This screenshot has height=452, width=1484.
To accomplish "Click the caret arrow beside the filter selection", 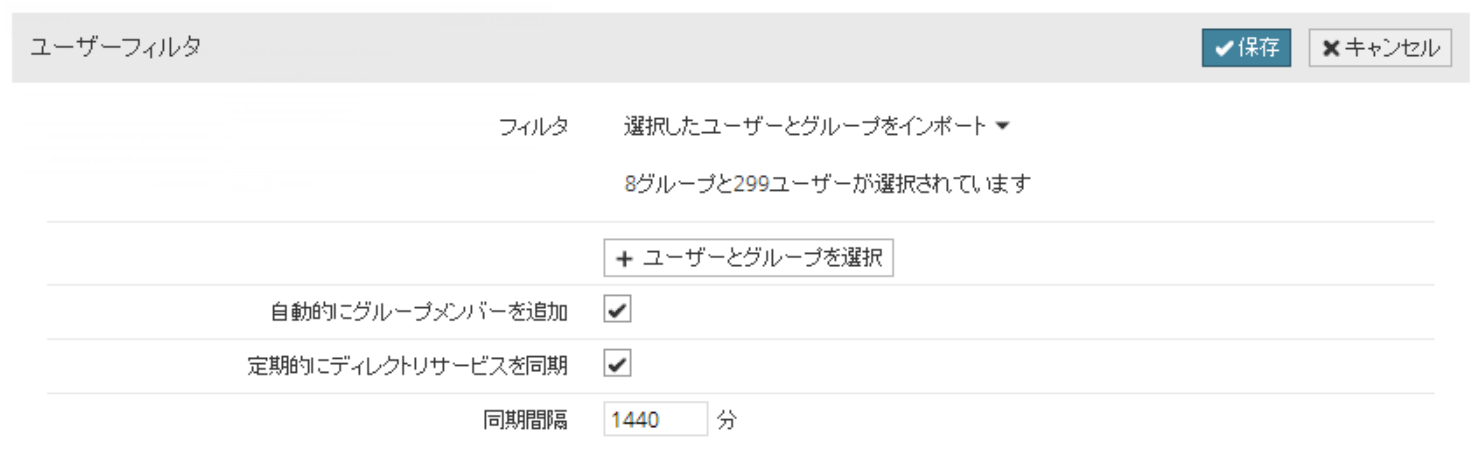I will click(x=1004, y=127).
